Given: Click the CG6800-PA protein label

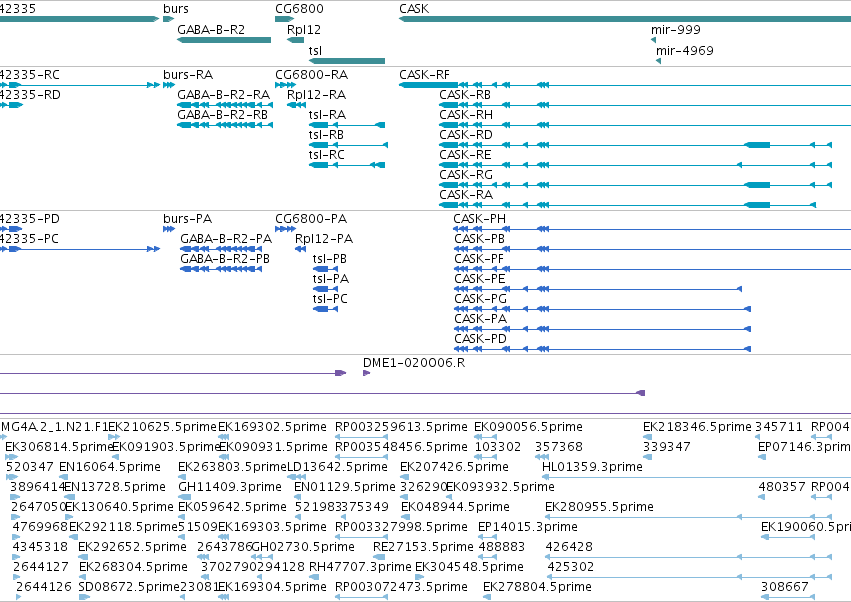Looking at the screenshot, I should coord(311,219).
